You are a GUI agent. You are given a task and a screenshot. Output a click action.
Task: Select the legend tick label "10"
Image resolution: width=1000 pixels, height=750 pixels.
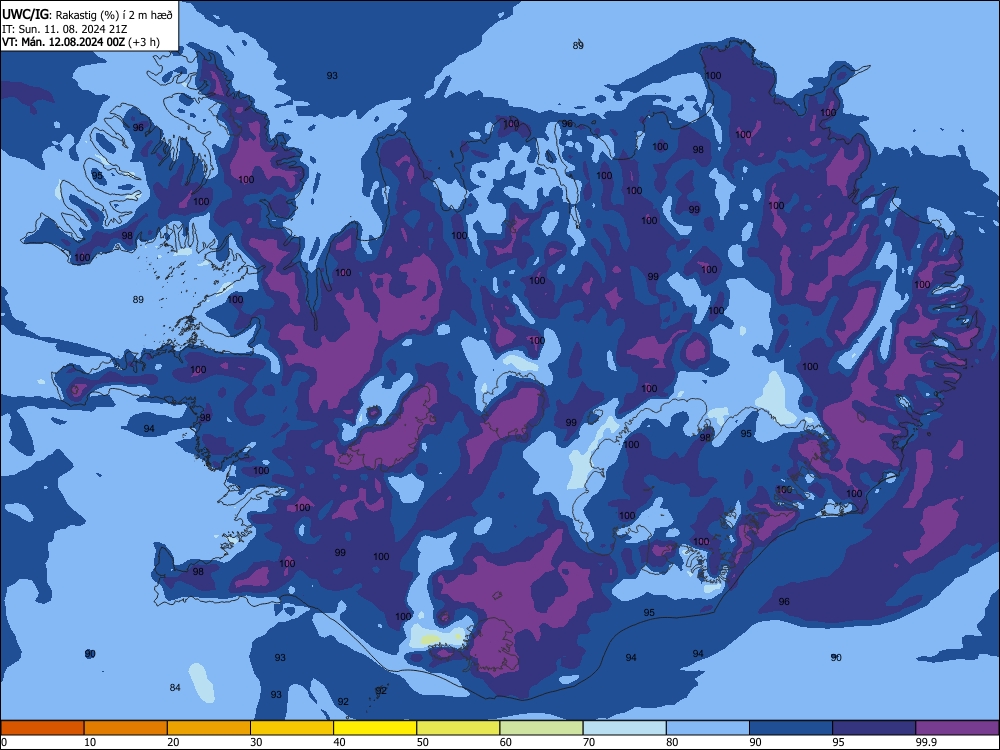pyautogui.click(x=90, y=742)
